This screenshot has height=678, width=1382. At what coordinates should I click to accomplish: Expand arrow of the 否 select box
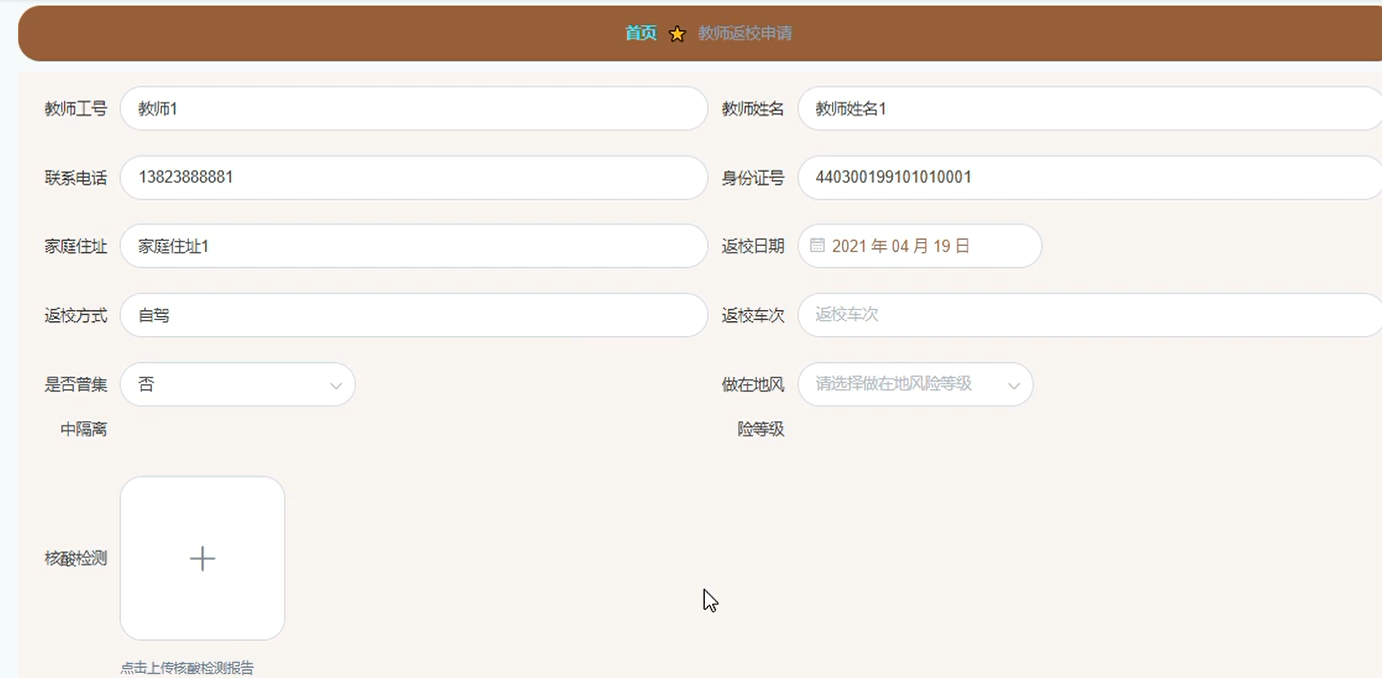(x=336, y=386)
